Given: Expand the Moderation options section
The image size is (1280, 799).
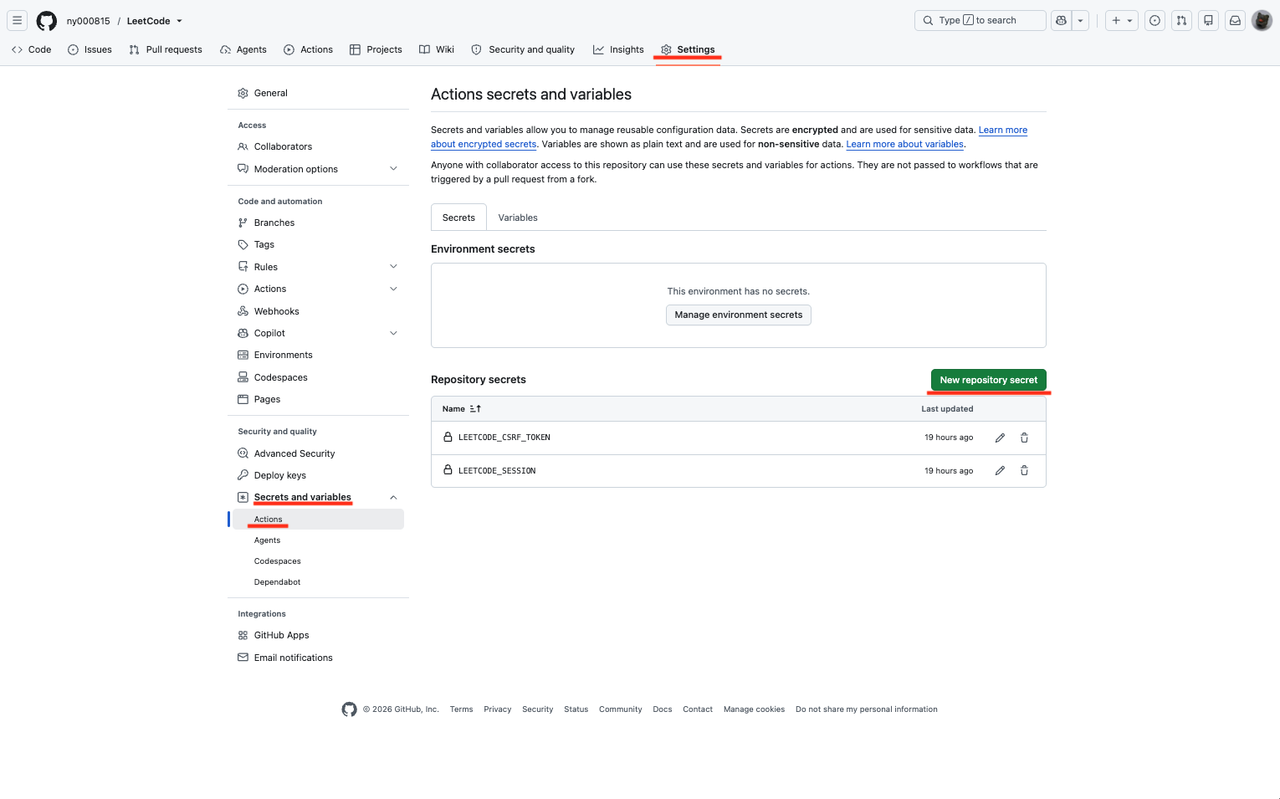Looking at the screenshot, I should pyautogui.click(x=393, y=169).
